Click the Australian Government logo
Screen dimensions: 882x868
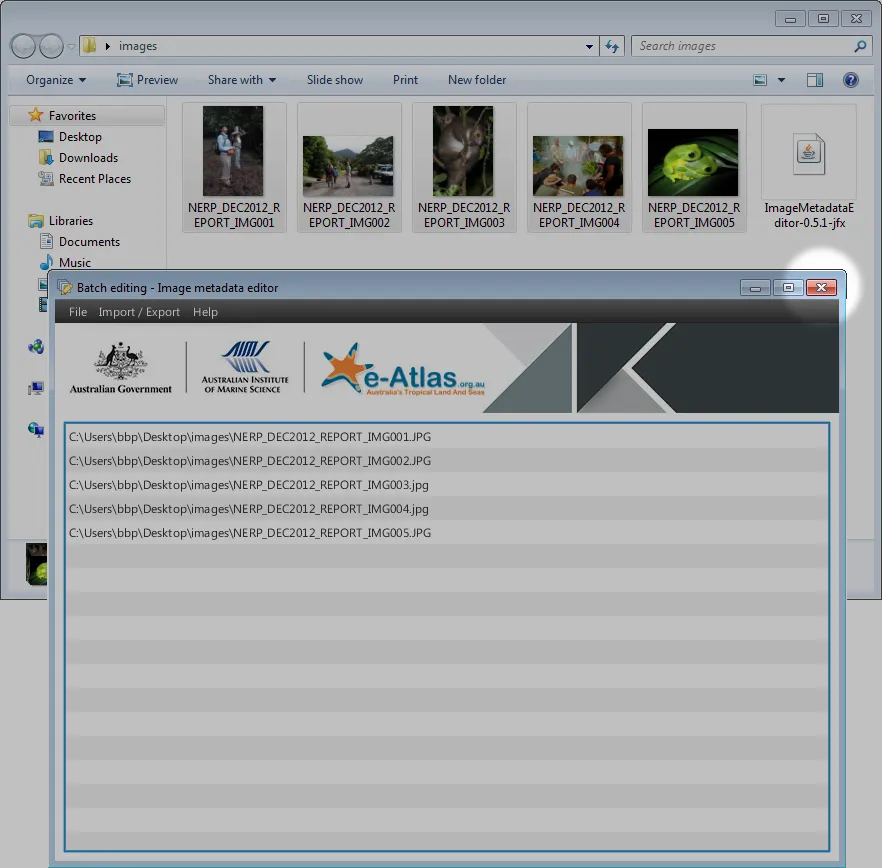[x=120, y=367]
